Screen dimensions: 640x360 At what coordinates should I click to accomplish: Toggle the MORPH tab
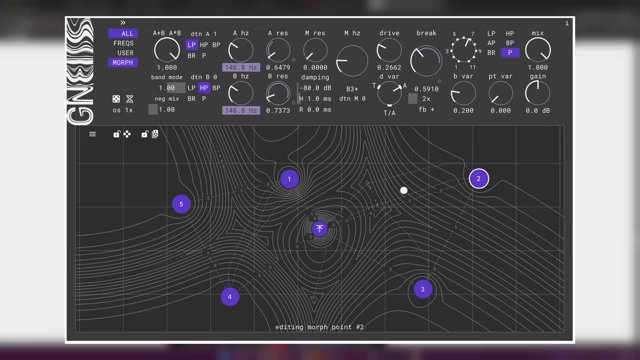[x=123, y=62]
